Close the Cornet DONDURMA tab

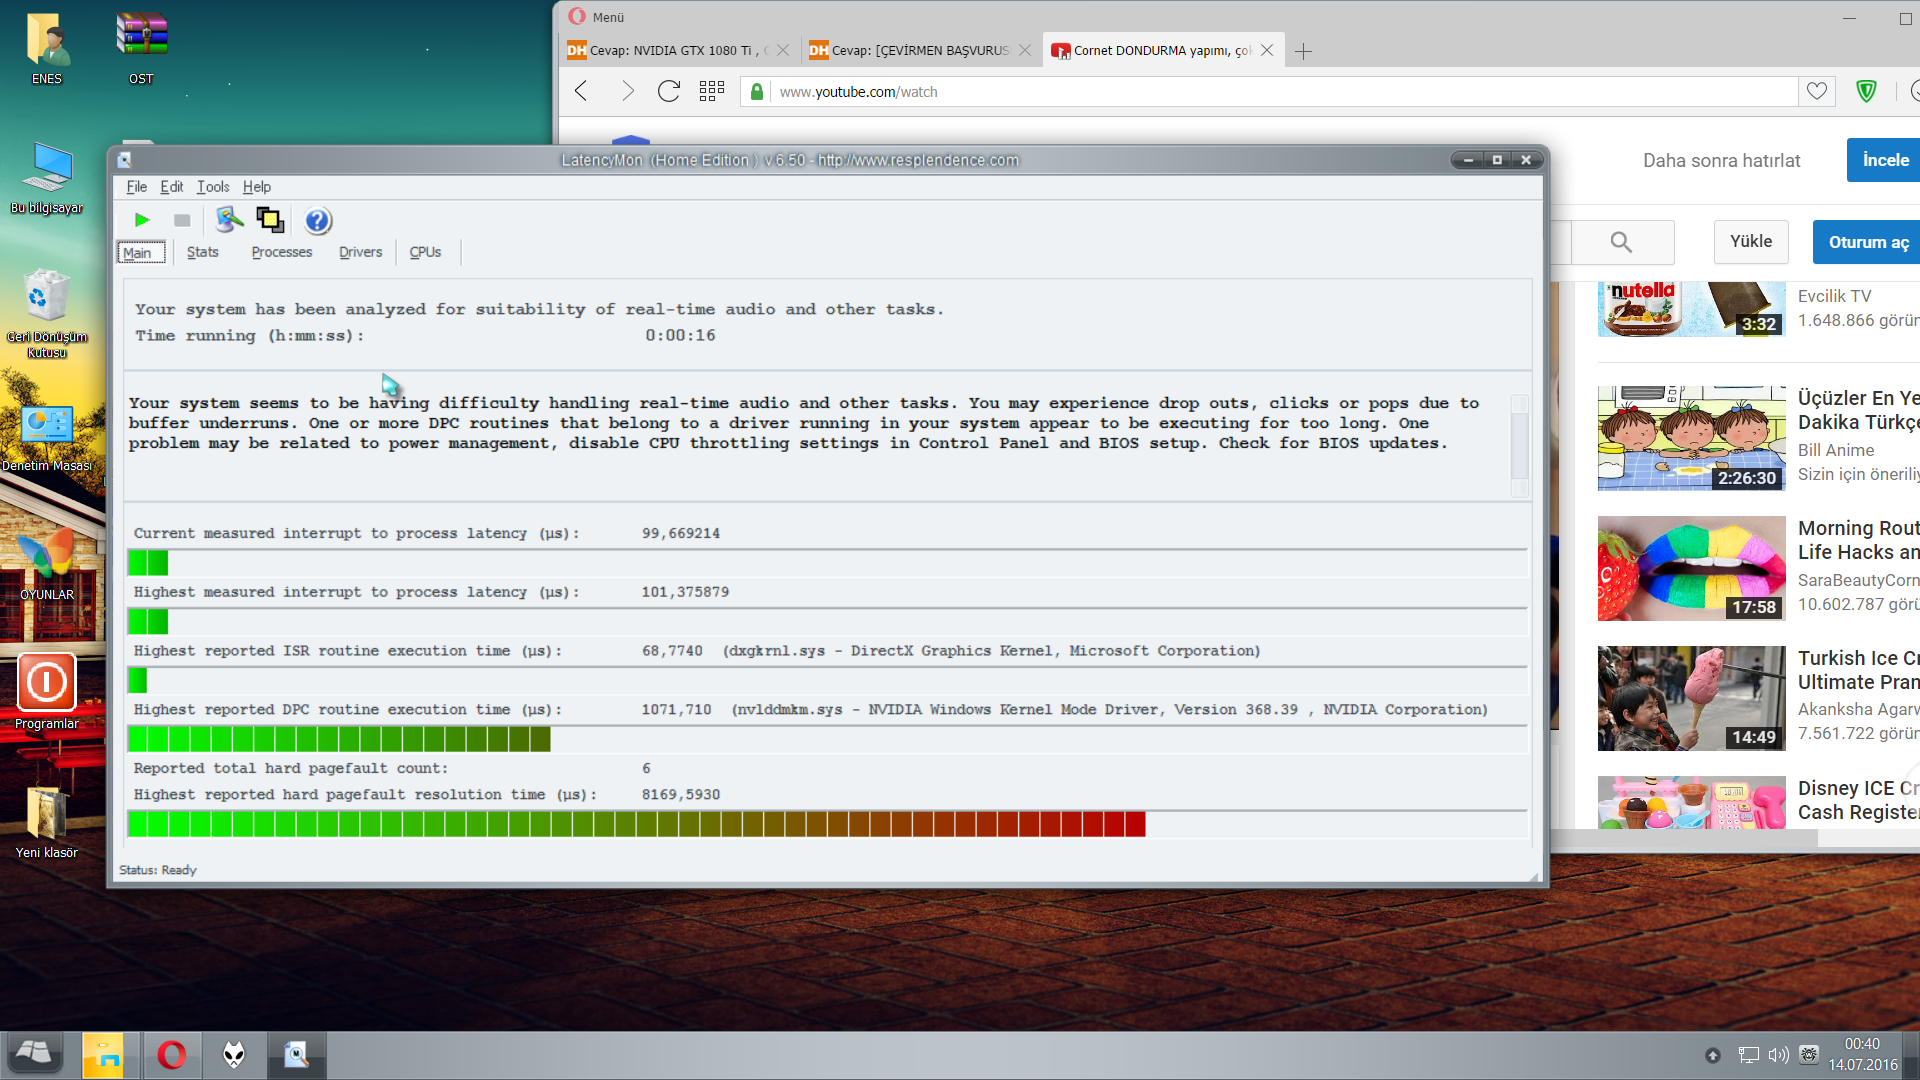click(1267, 50)
